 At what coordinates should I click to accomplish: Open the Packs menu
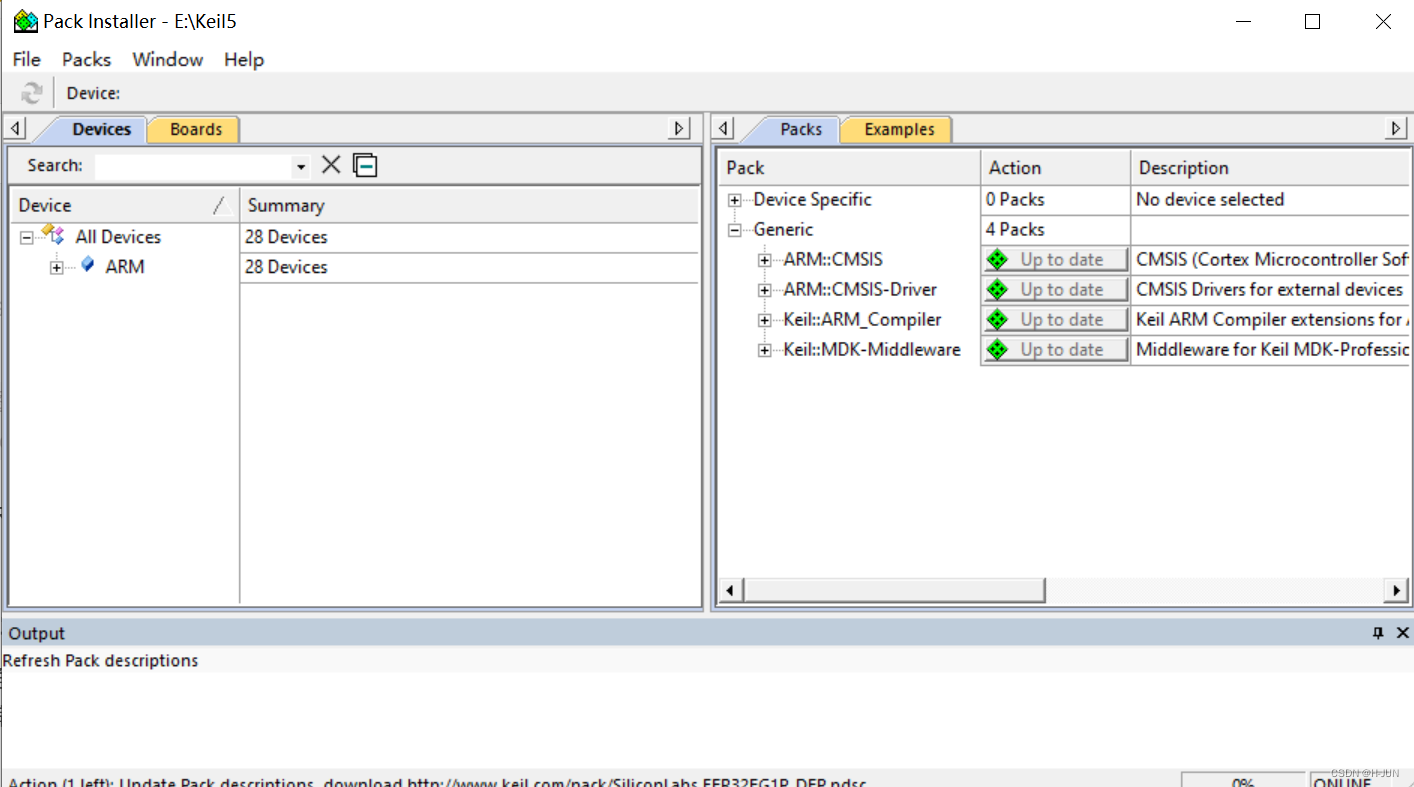pyautogui.click(x=86, y=60)
